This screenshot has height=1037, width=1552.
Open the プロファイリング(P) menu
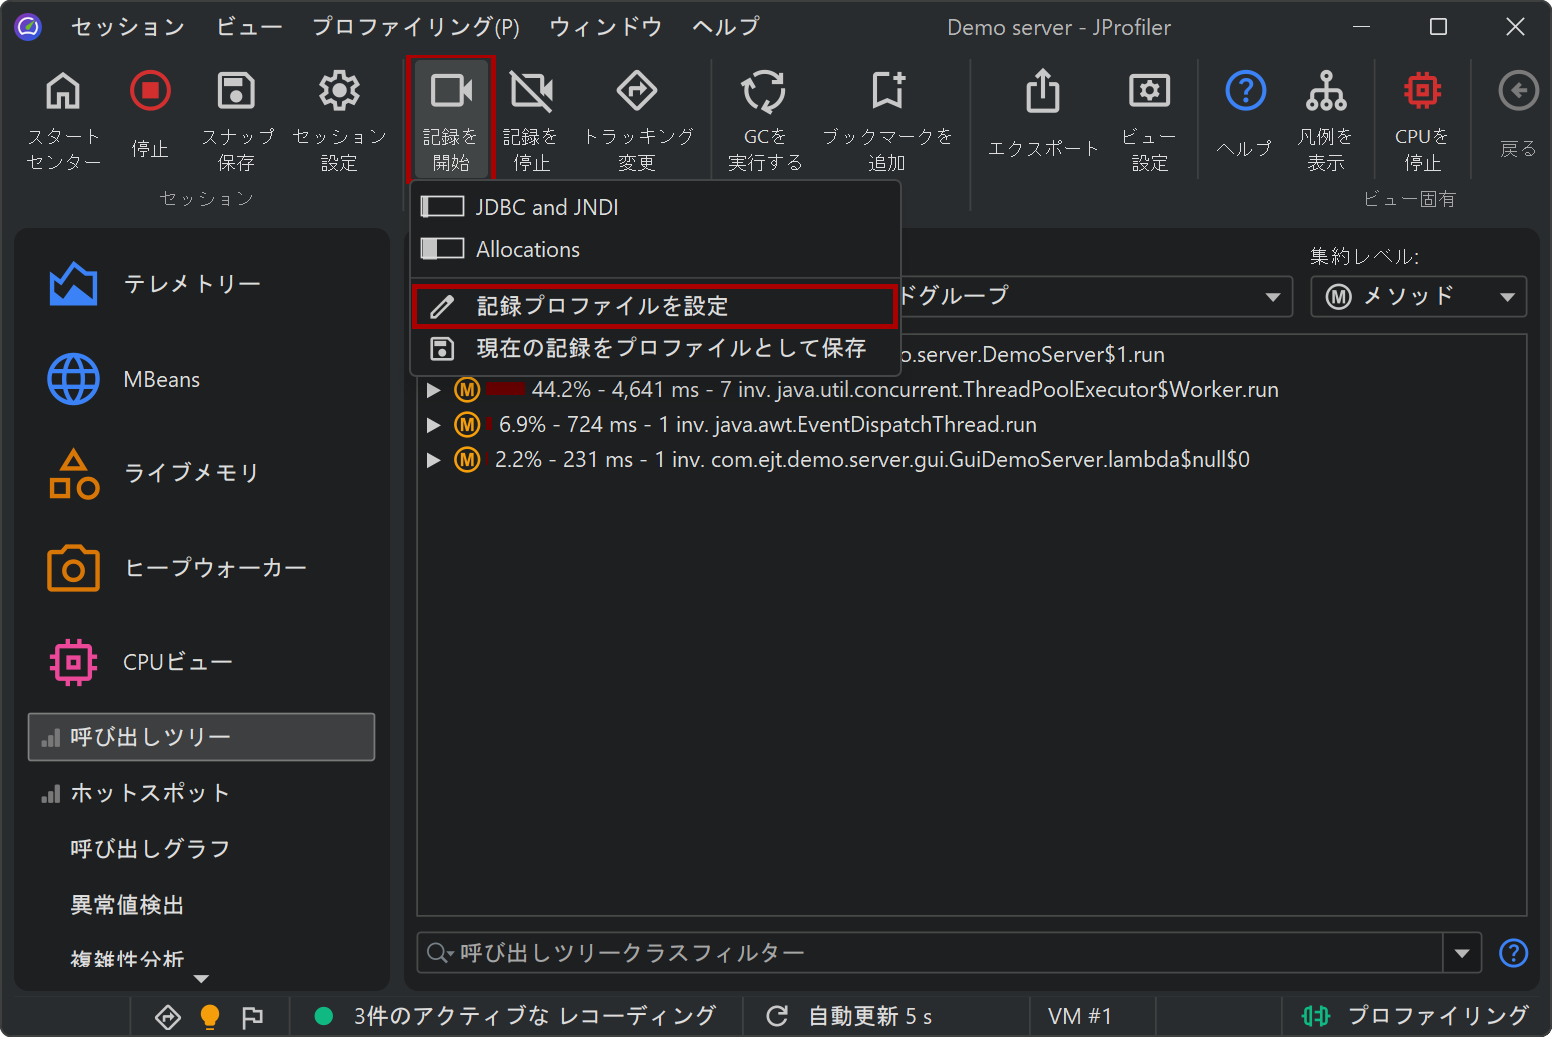[415, 27]
